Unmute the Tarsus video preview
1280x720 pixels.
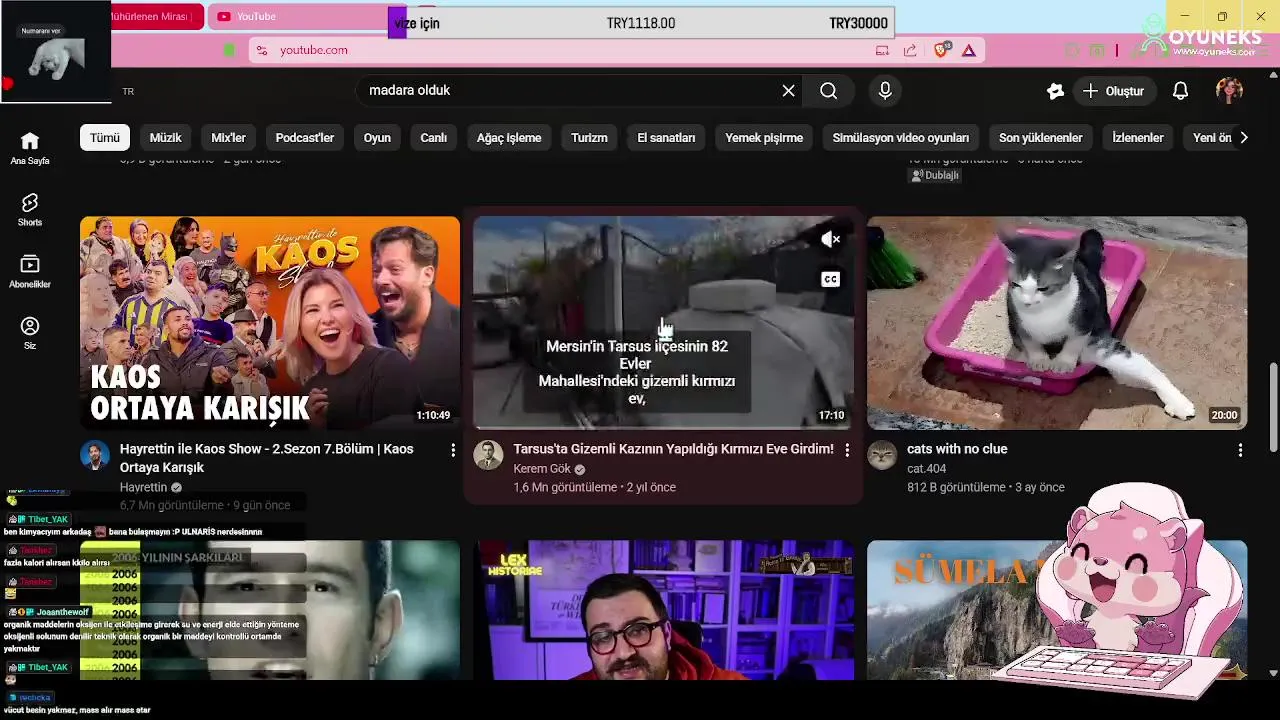pyautogui.click(x=830, y=240)
